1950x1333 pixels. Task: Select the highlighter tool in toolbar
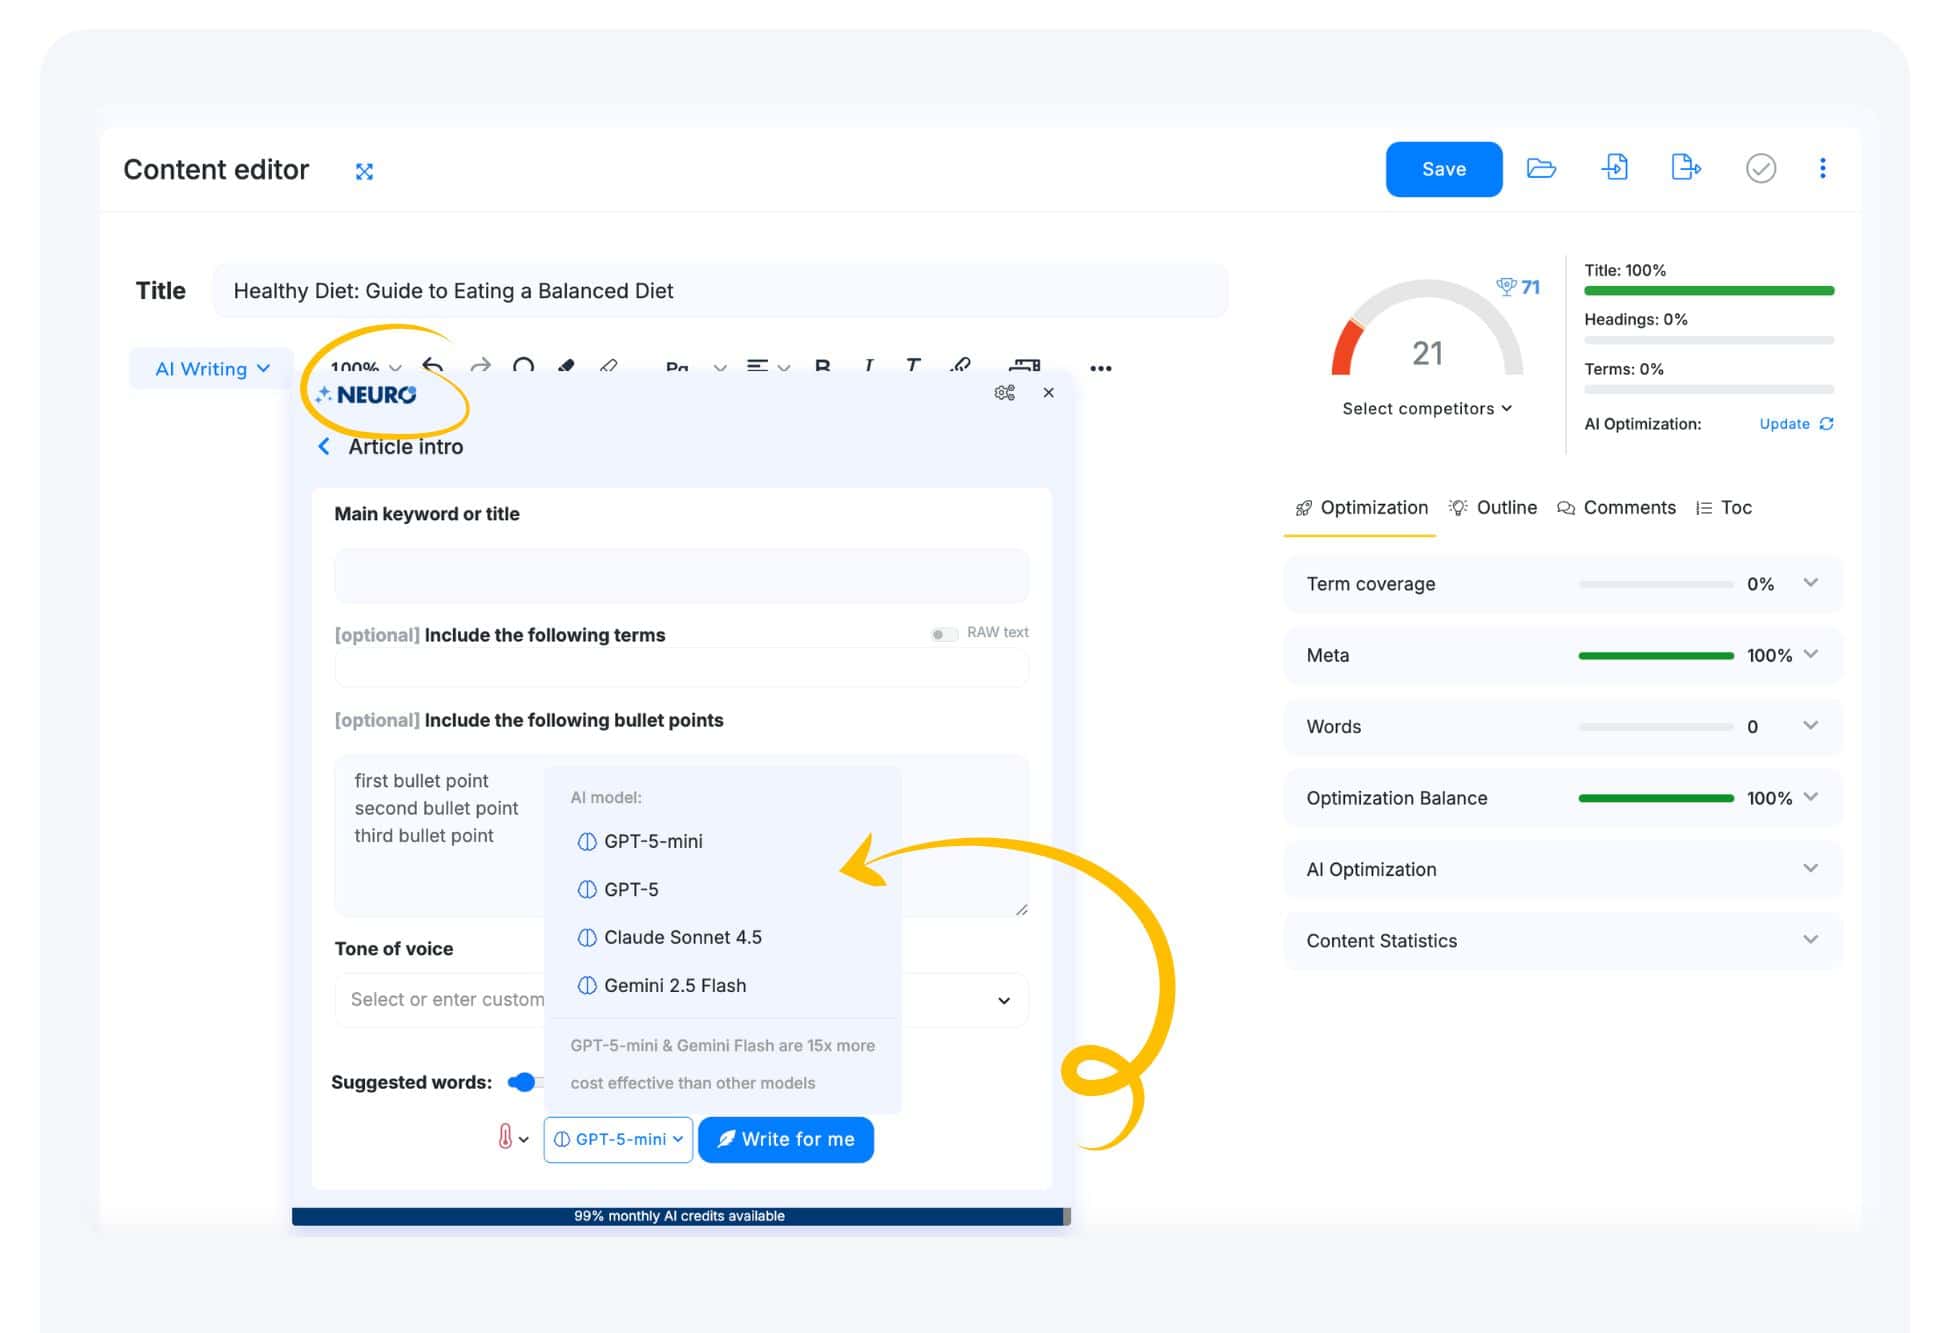tap(566, 366)
